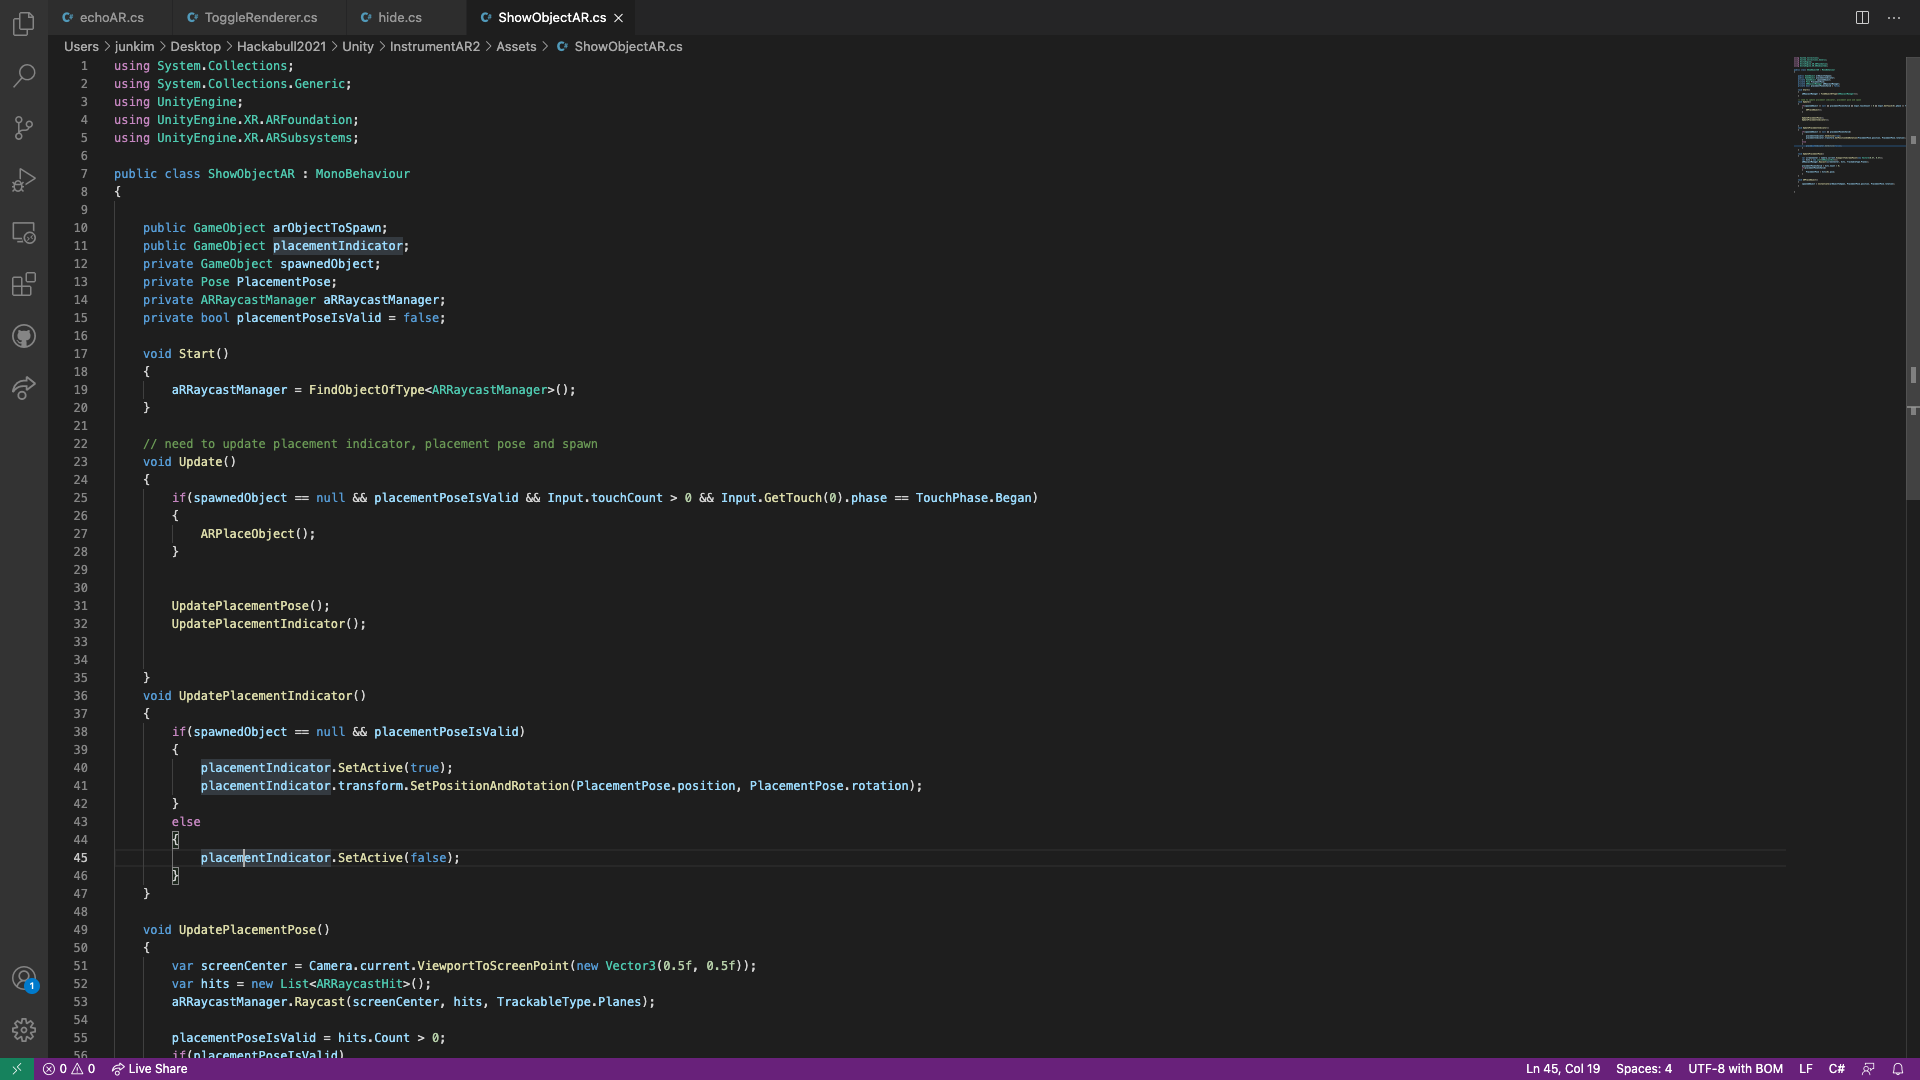Toggle the notifications bell in status bar
The image size is (1920, 1080).
(x=1898, y=1069)
